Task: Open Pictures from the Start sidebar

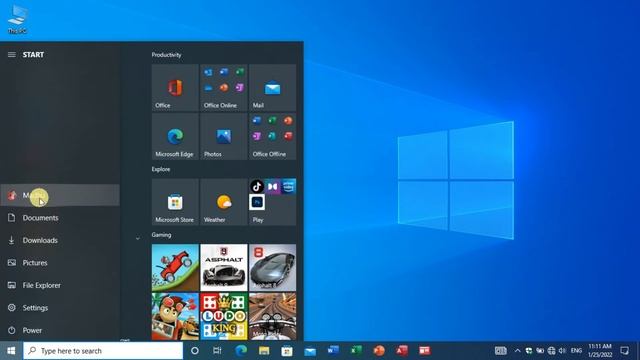Action: 60,262
